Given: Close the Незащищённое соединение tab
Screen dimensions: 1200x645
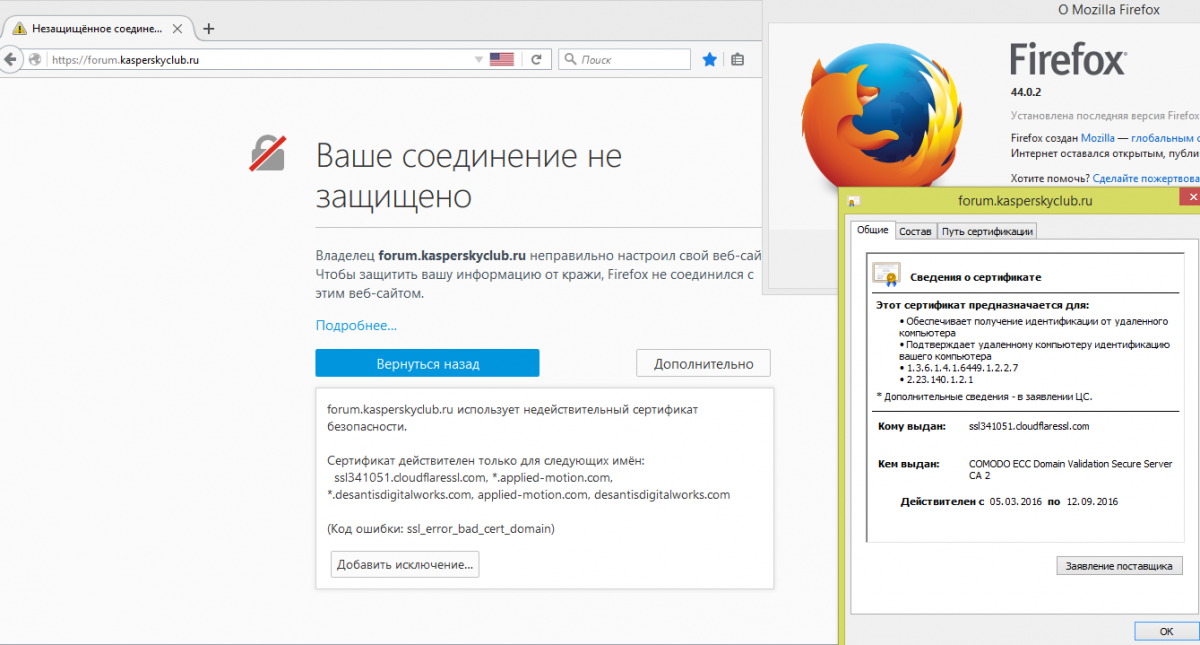Looking at the screenshot, I should click(178, 29).
